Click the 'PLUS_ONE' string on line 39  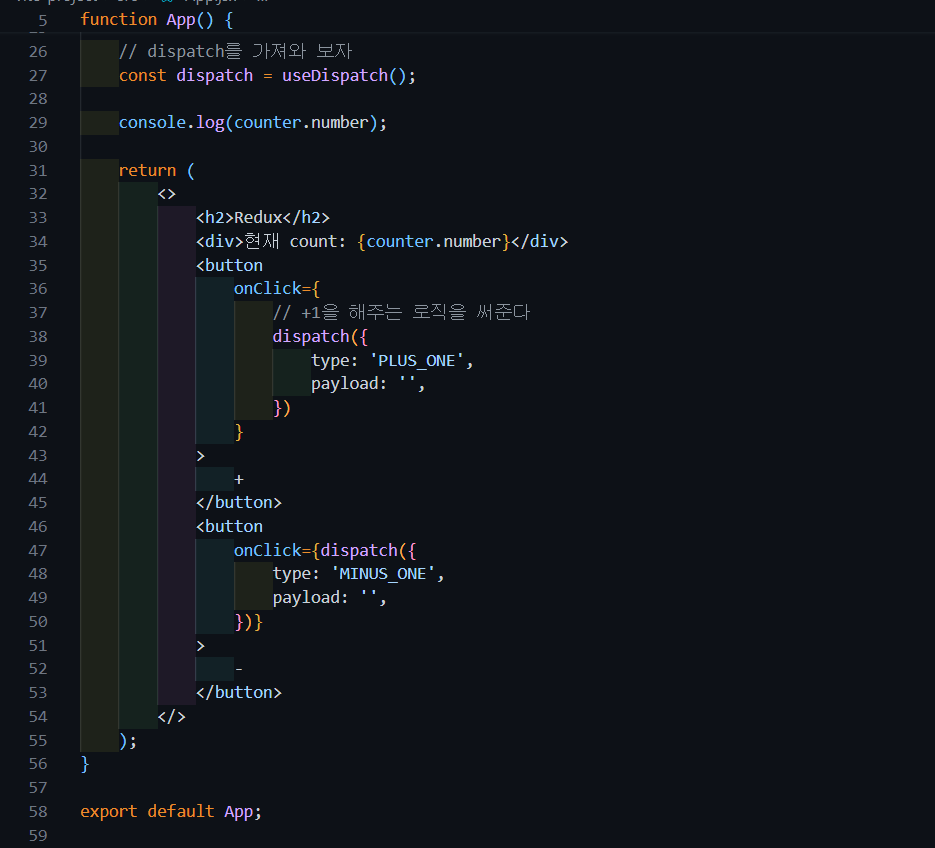coord(417,361)
